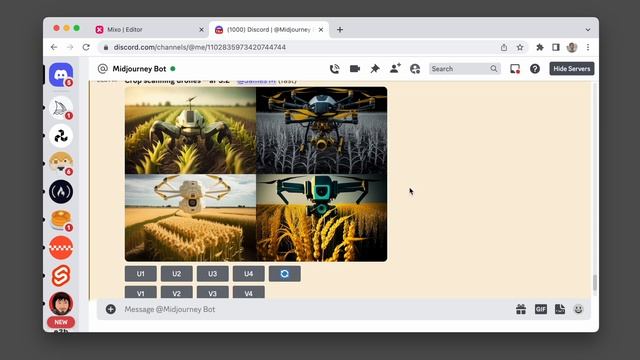Close the Mixo Editor tab
This screenshot has width=640, height=360.
(x=201, y=29)
